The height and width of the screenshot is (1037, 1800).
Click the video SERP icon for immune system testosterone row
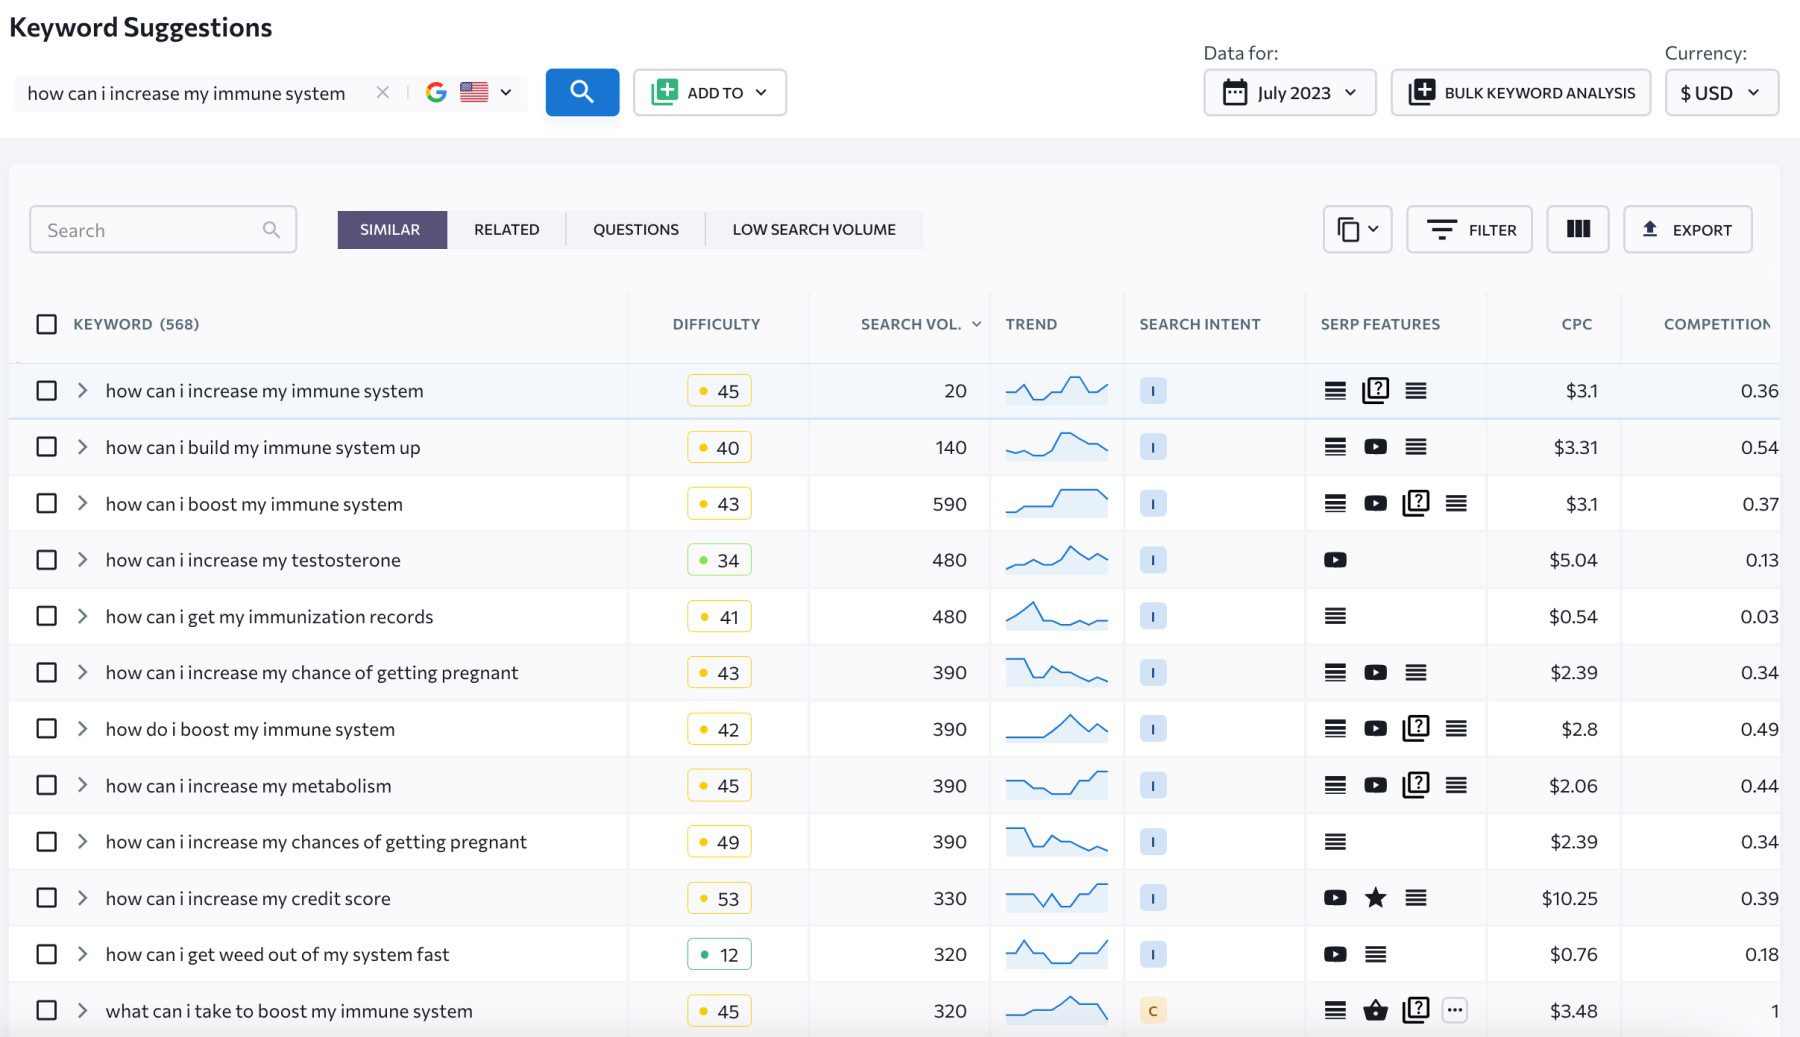[x=1335, y=560]
